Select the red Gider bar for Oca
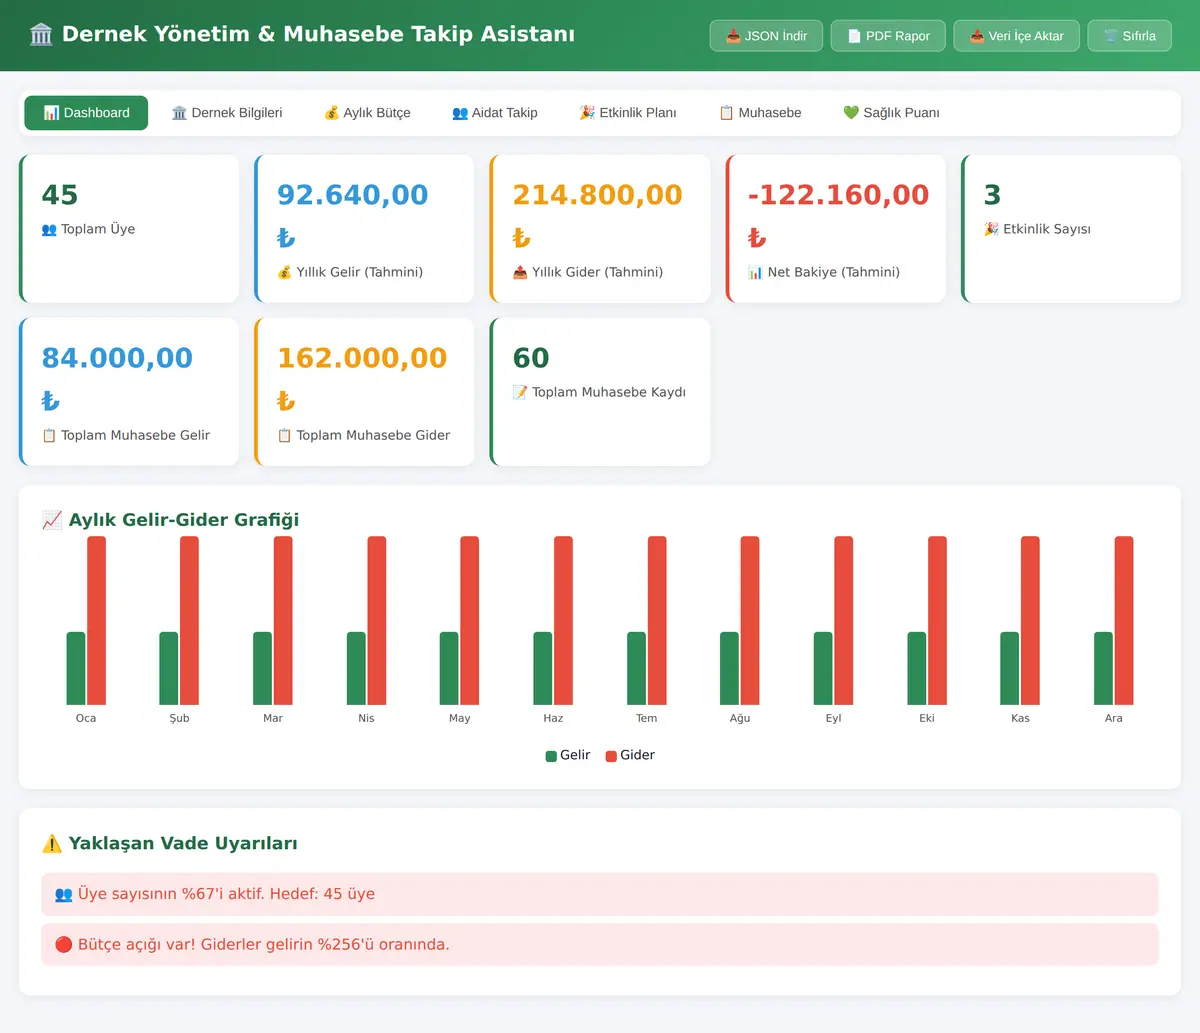The height and width of the screenshot is (1033, 1200). (96, 620)
